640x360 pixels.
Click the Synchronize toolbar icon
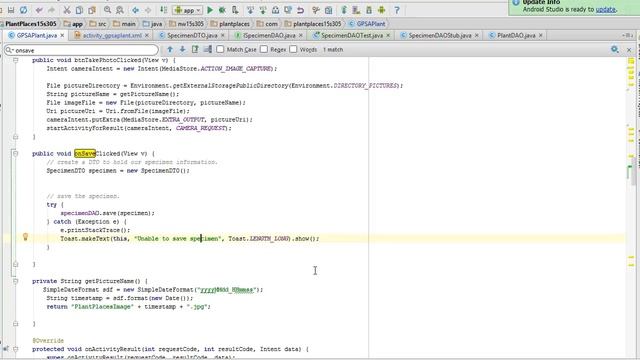[x=24, y=10]
